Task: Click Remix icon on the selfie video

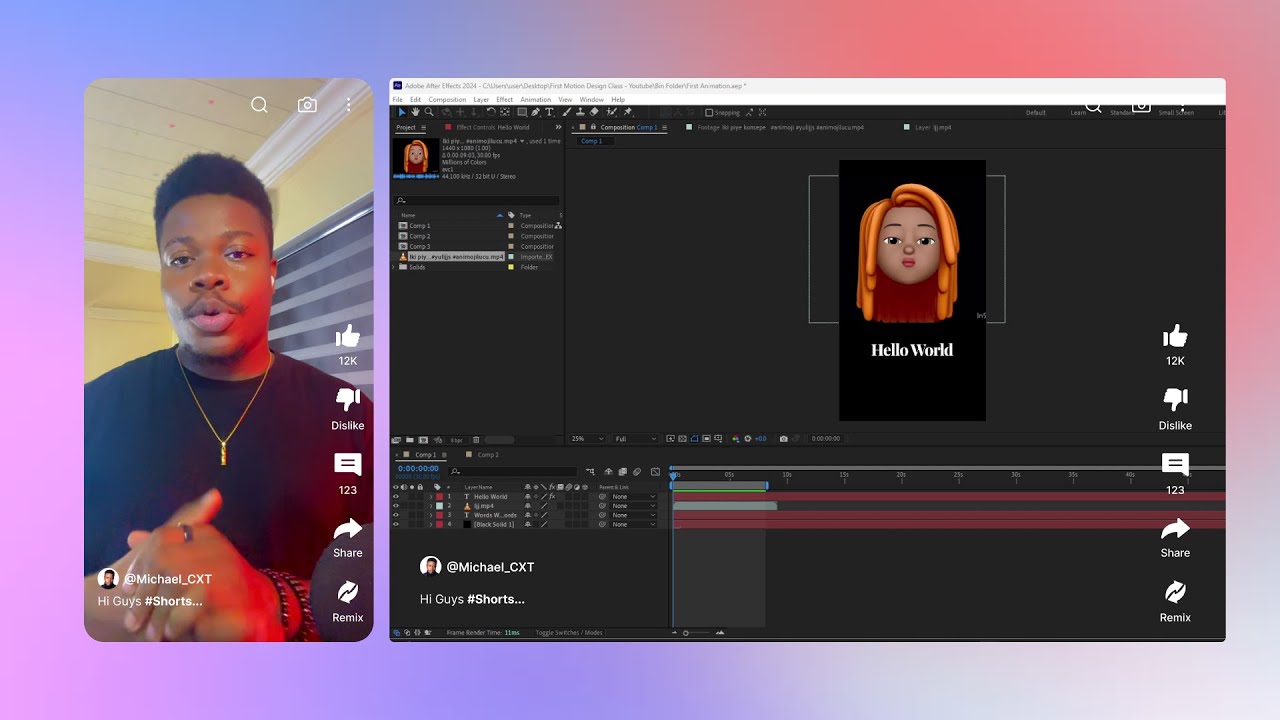Action: (348, 592)
